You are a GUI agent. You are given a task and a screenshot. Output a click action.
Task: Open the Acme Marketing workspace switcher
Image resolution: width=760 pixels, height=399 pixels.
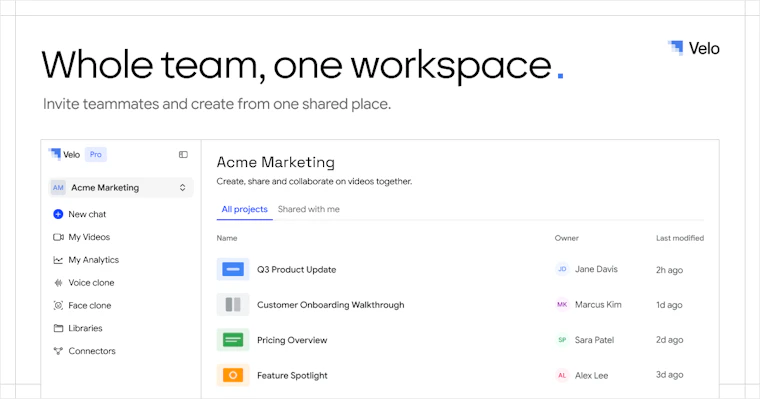pyautogui.click(x=120, y=188)
